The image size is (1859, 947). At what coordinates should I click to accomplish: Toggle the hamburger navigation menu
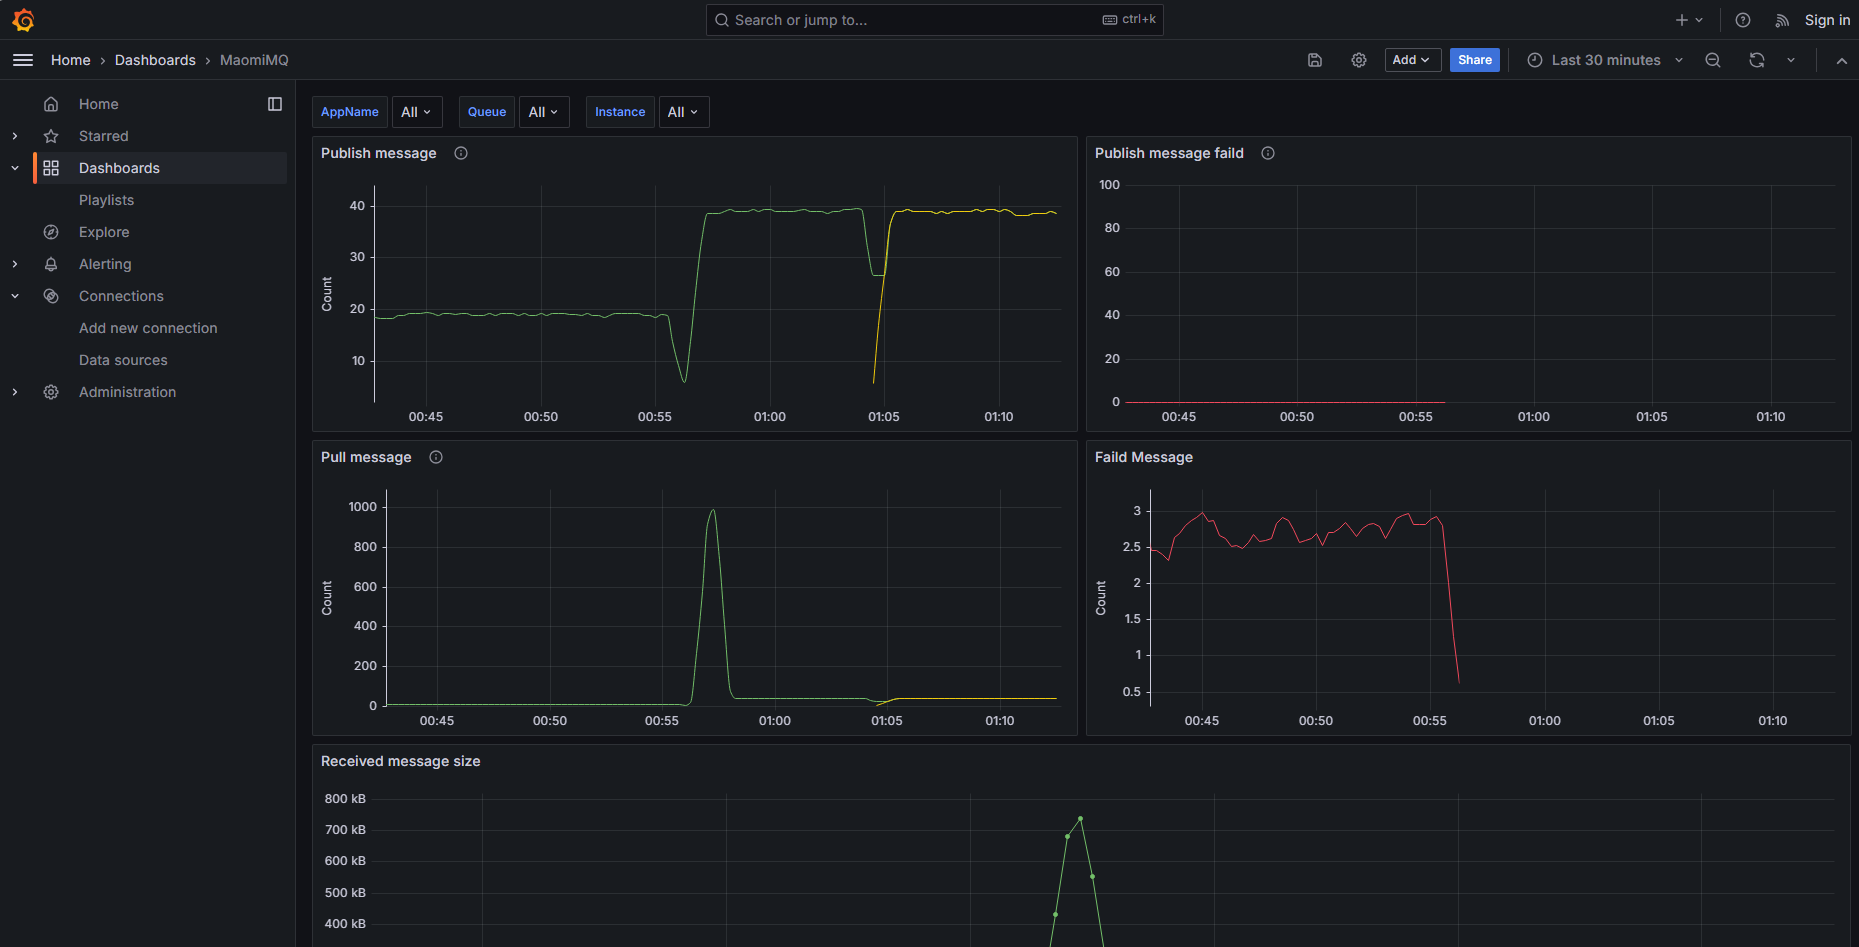pos(23,60)
